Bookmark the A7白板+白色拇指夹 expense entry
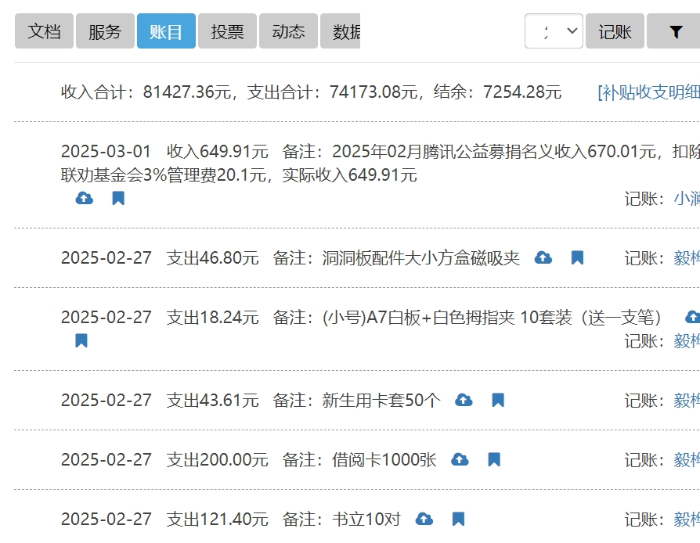Screen dimensions: 700x543 82,340
